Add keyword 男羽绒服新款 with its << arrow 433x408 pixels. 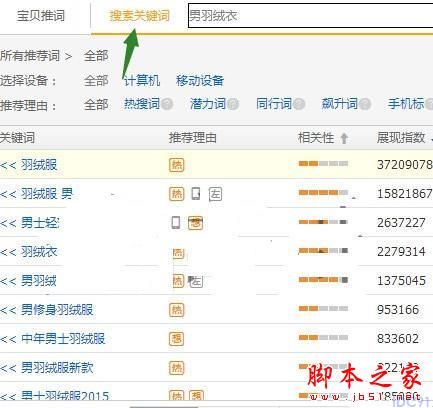tap(8, 368)
